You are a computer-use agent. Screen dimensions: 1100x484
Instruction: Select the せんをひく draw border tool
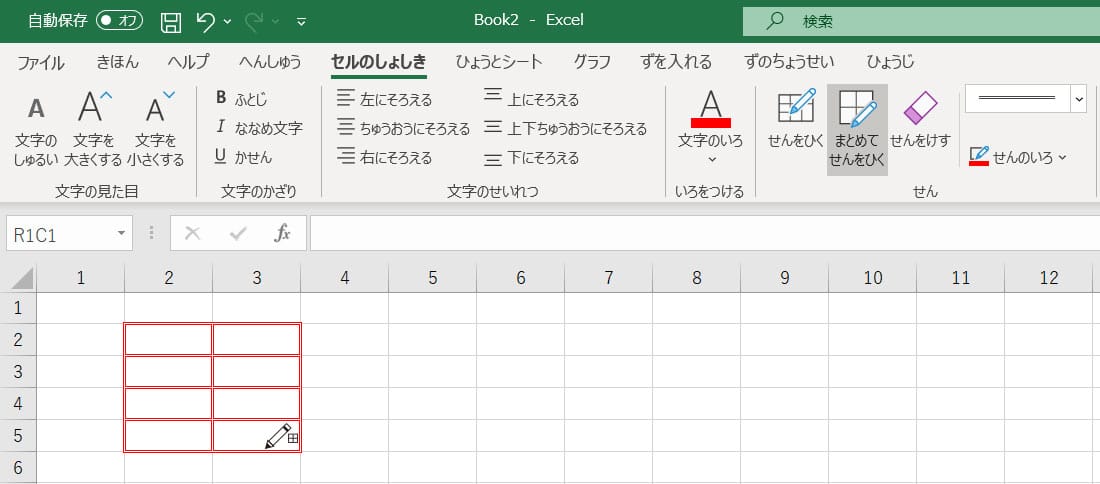pos(796,119)
